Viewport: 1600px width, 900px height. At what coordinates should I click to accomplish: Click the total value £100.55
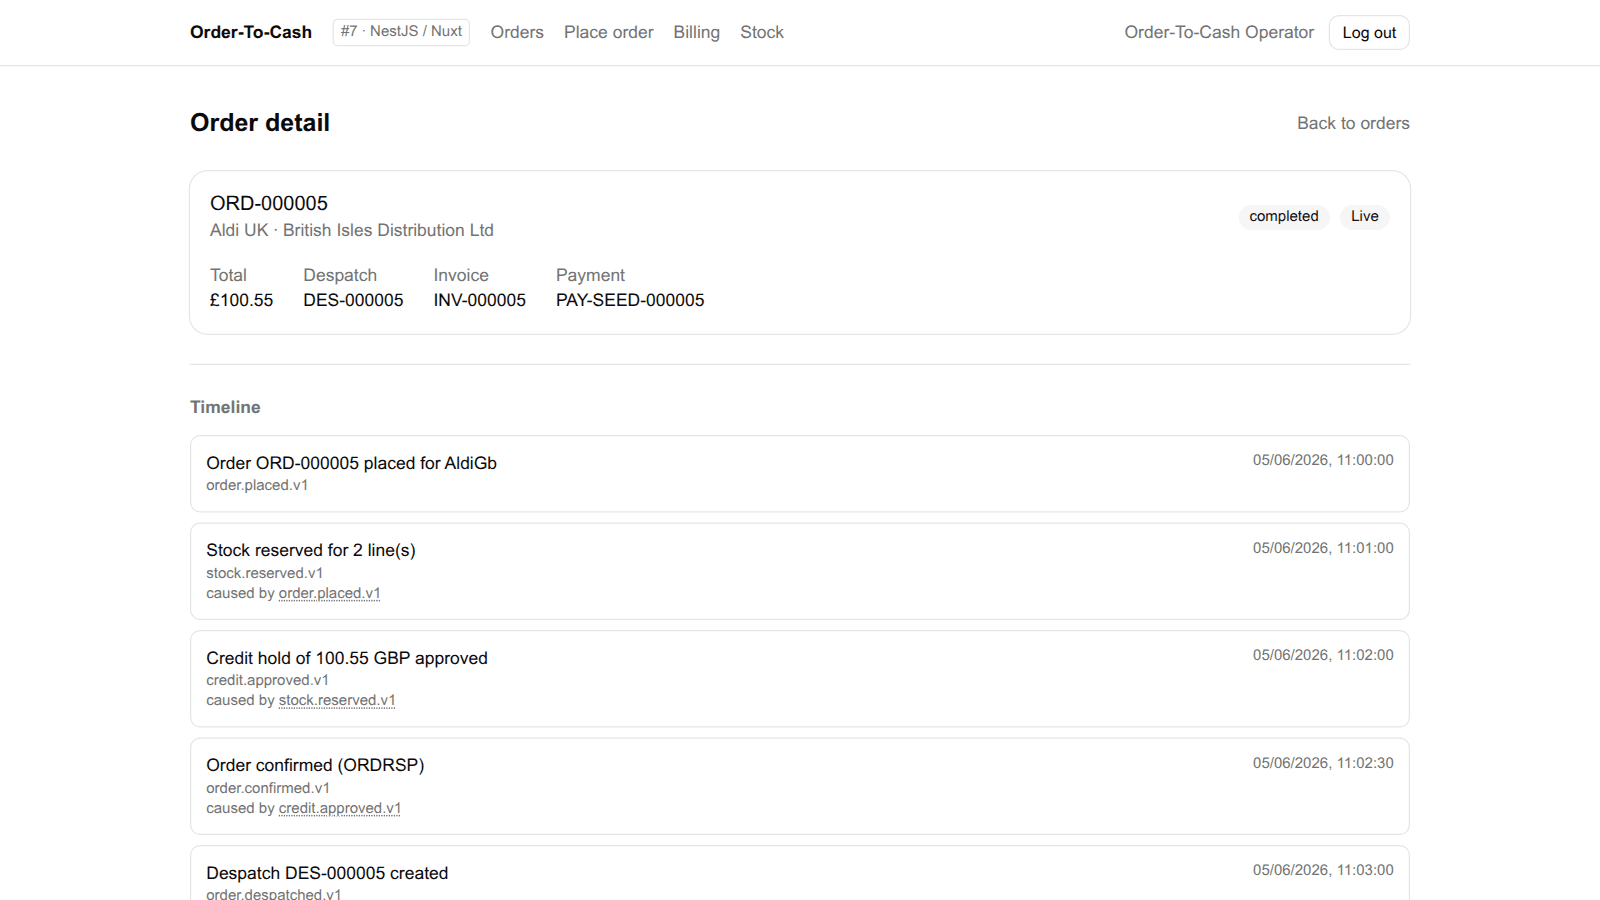click(241, 300)
